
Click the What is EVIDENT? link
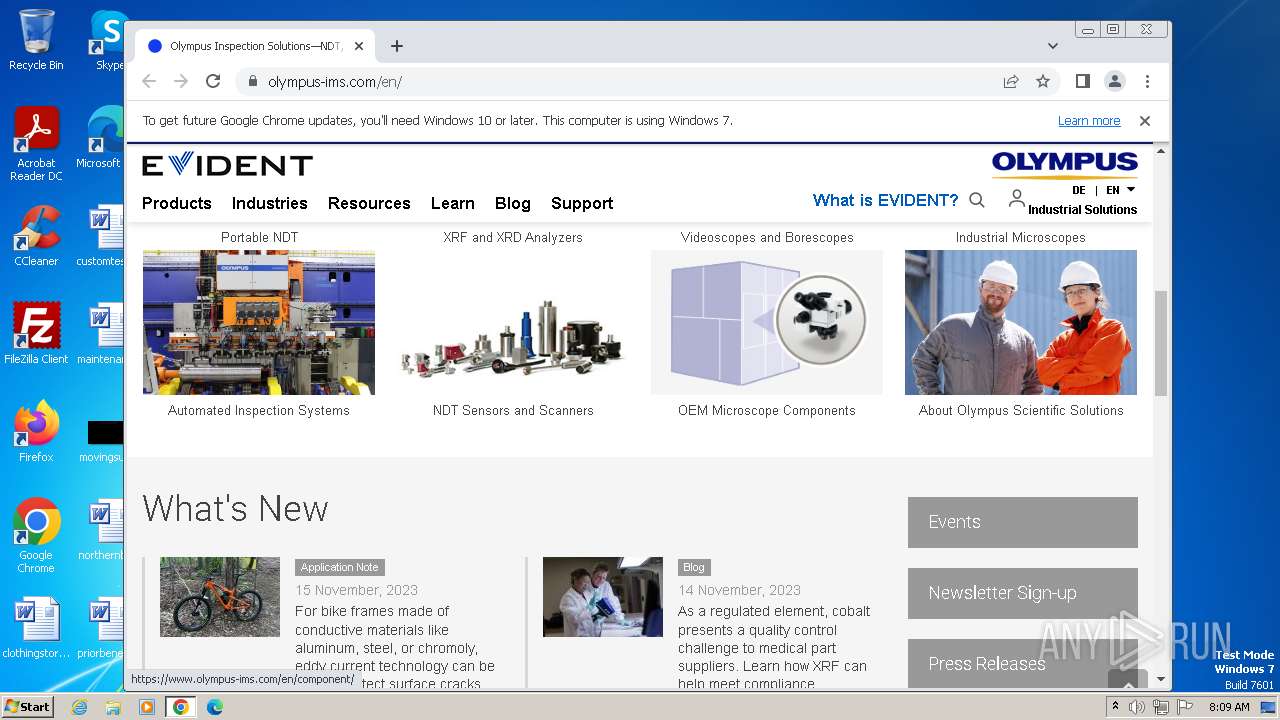(x=885, y=200)
